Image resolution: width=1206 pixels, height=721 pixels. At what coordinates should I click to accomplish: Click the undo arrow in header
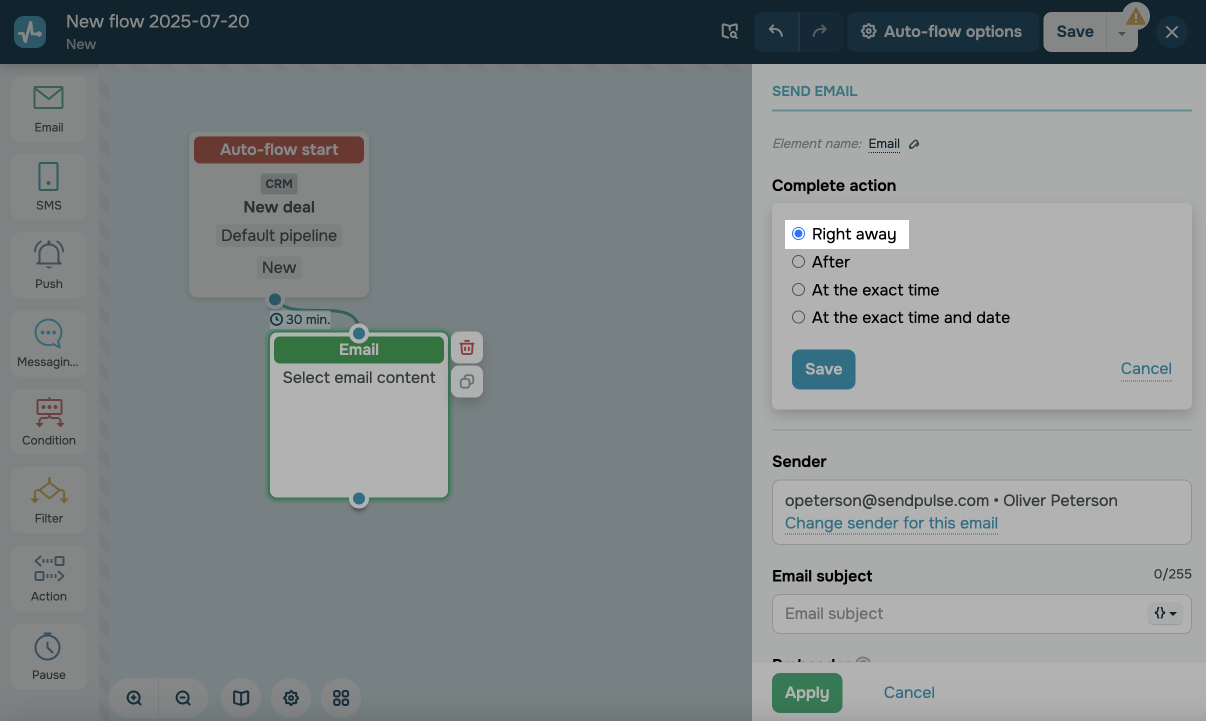pyautogui.click(x=776, y=32)
